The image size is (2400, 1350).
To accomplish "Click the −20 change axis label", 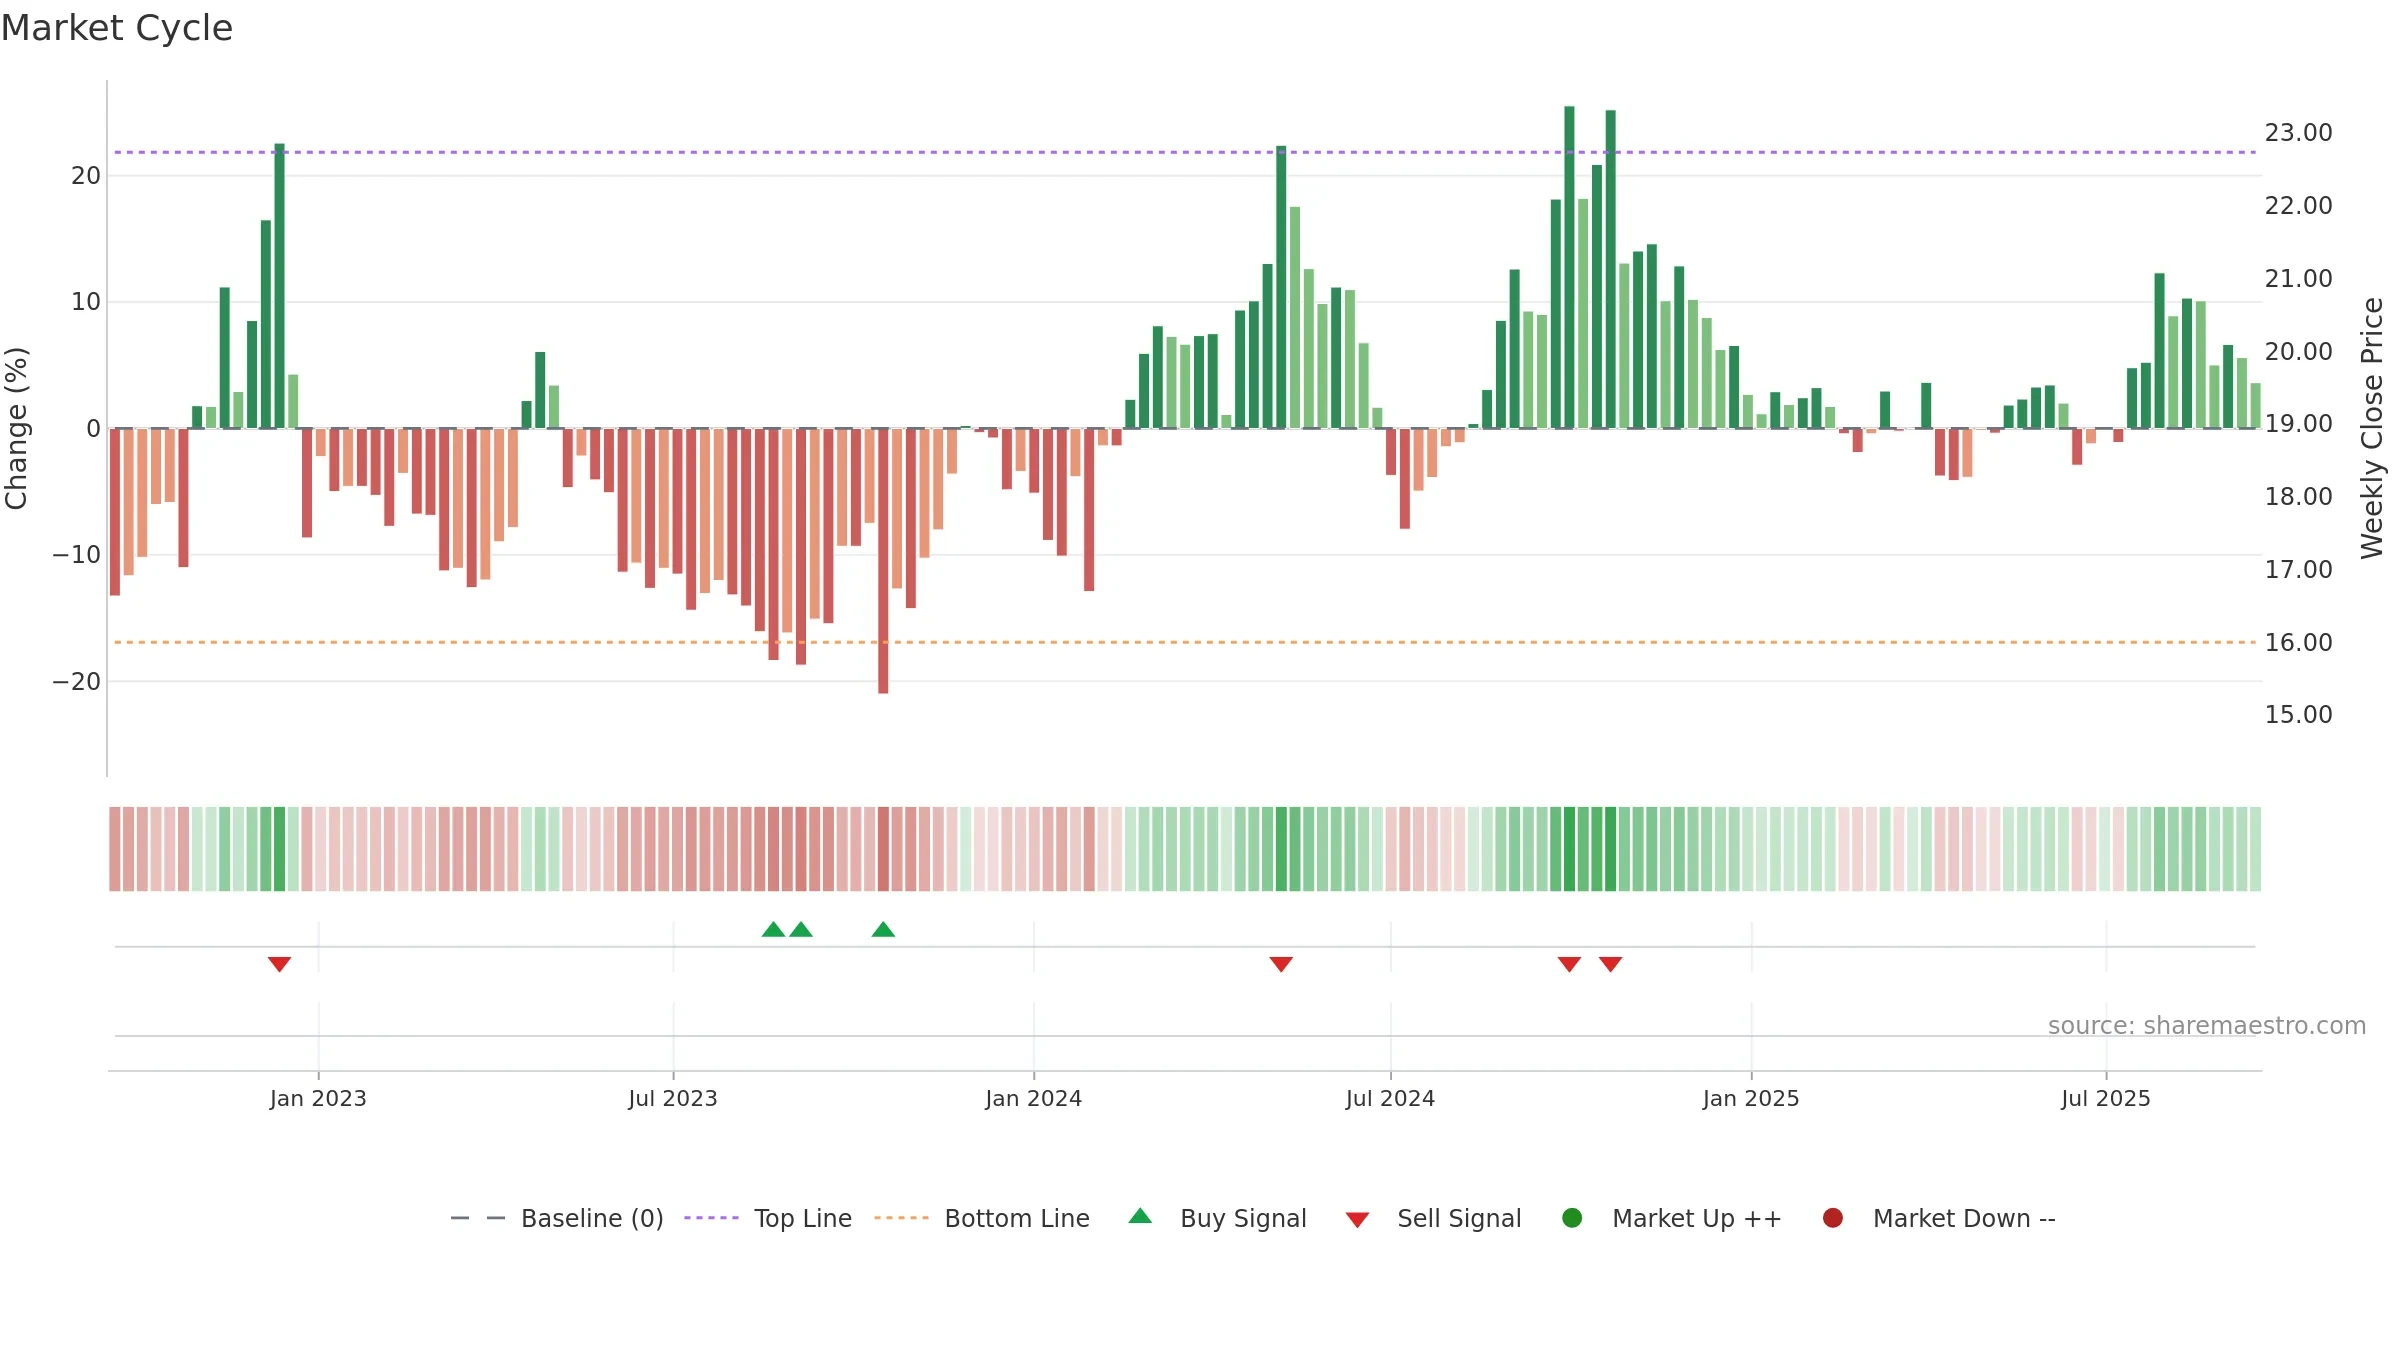I will point(77,682).
